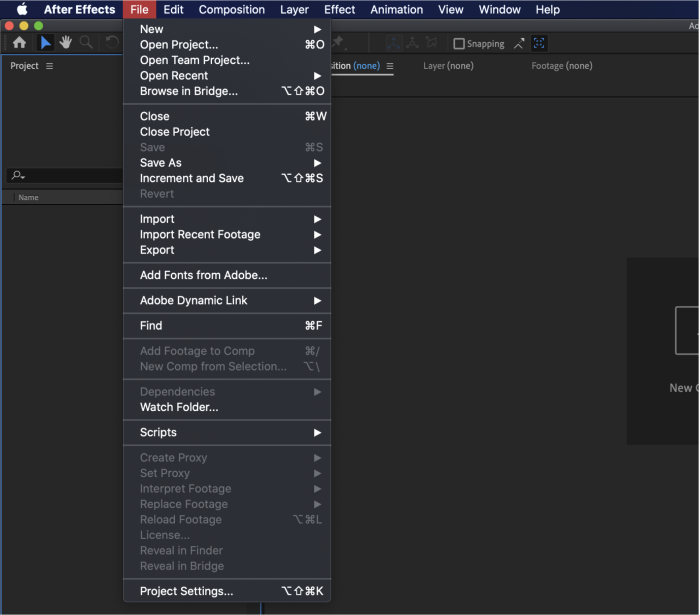Select the Zoom magnifier tool

86,43
